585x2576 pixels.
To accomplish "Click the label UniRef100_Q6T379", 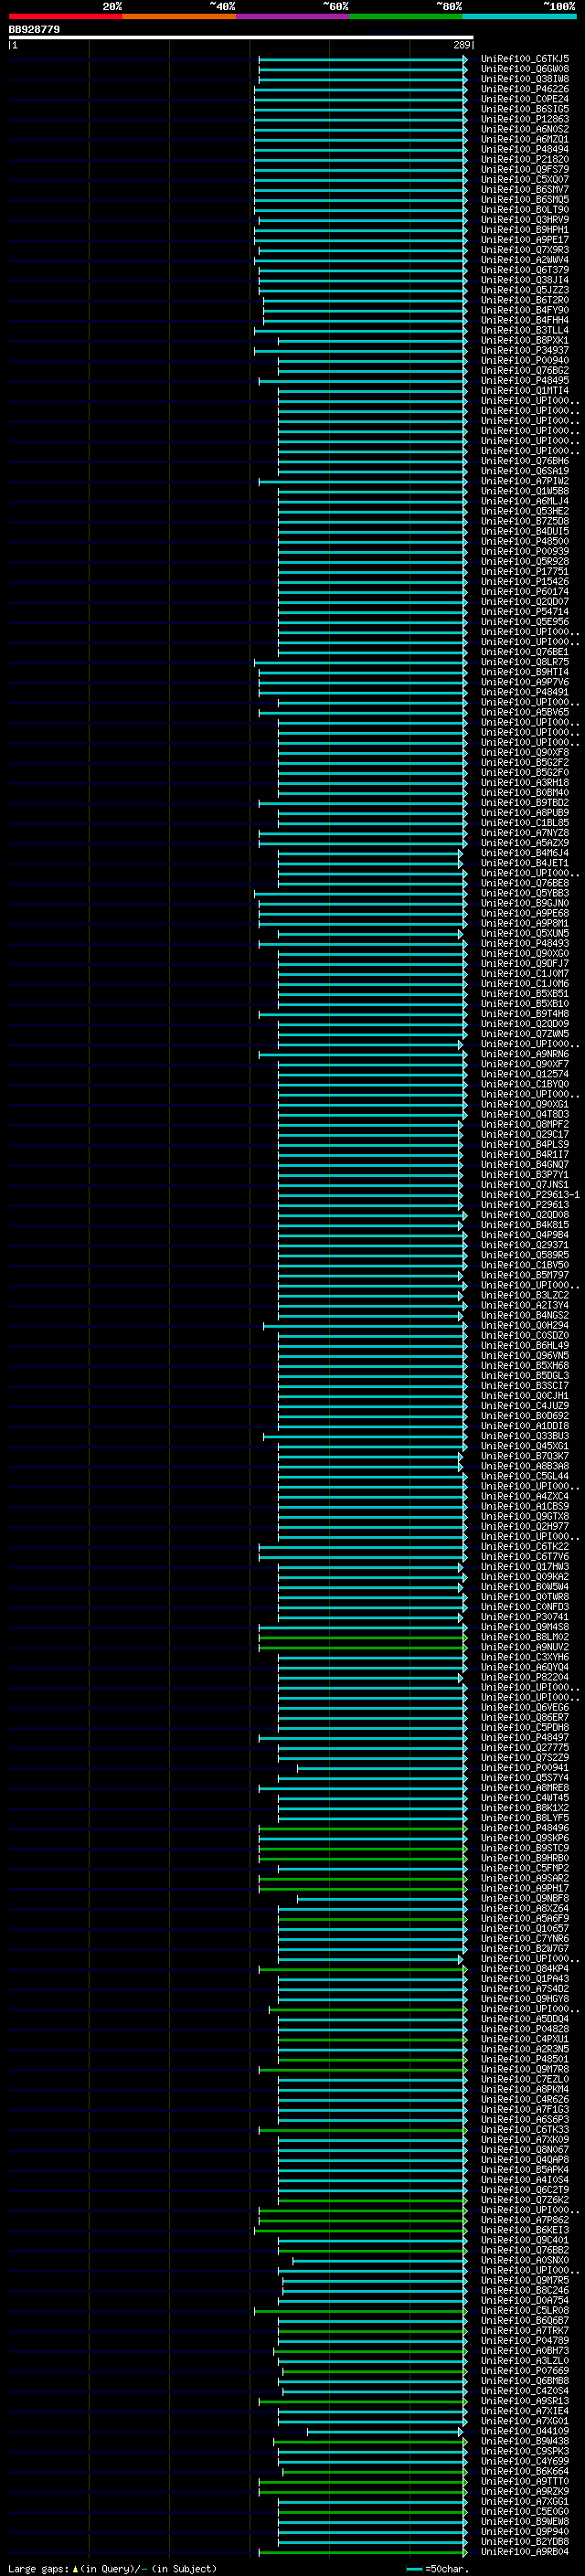I will (x=525, y=270).
